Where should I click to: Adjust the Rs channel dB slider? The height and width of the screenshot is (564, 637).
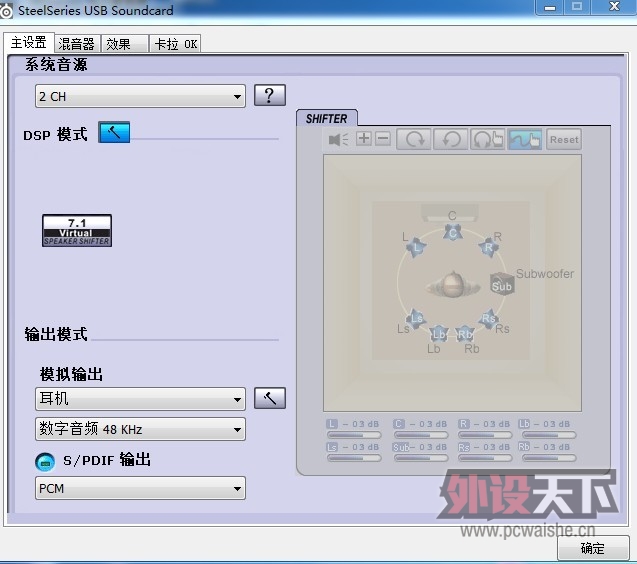485,458
